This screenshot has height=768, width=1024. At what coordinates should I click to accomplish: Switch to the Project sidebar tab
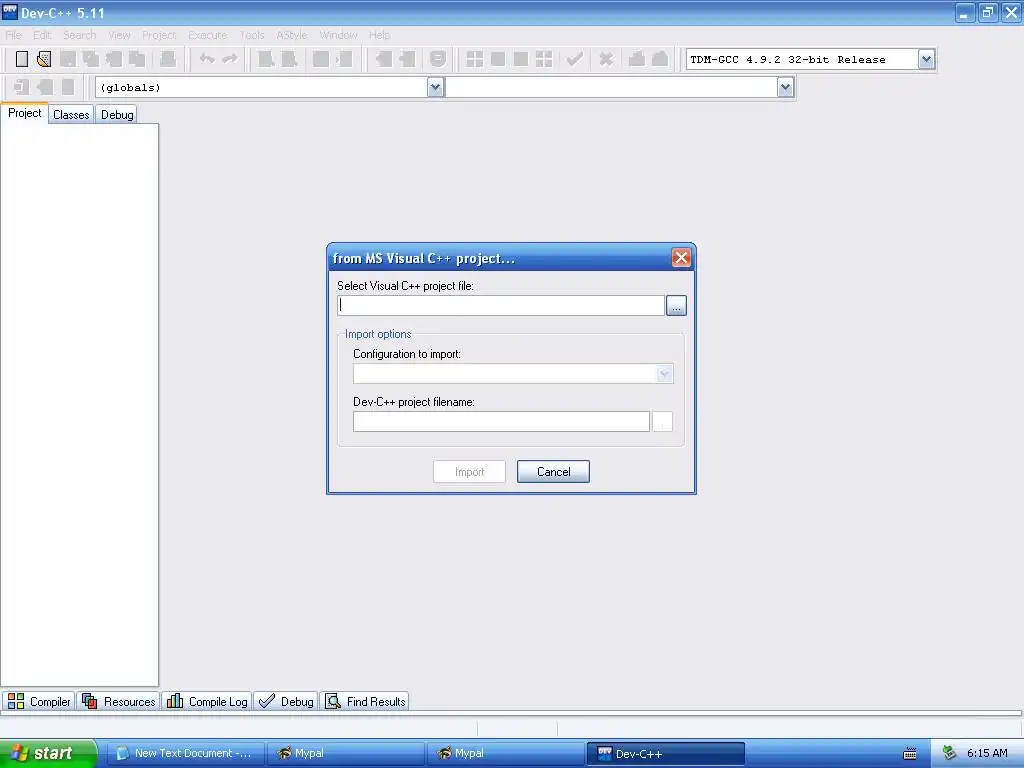click(24, 113)
